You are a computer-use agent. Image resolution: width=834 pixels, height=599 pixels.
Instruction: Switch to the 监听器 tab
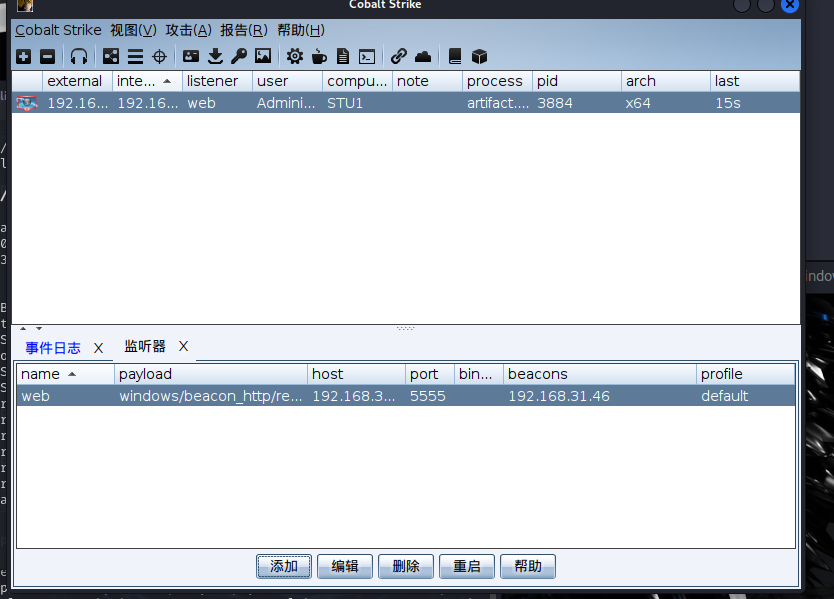point(145,346)
